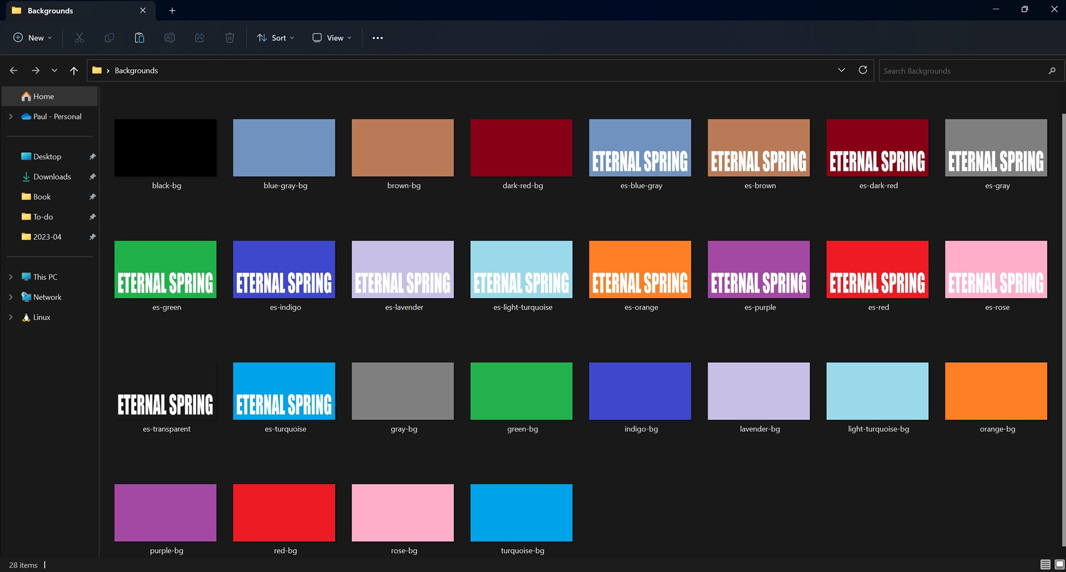1066x572 pixels.
Task: Click the Delete trash icon
Action: click(x=229, y=38)
